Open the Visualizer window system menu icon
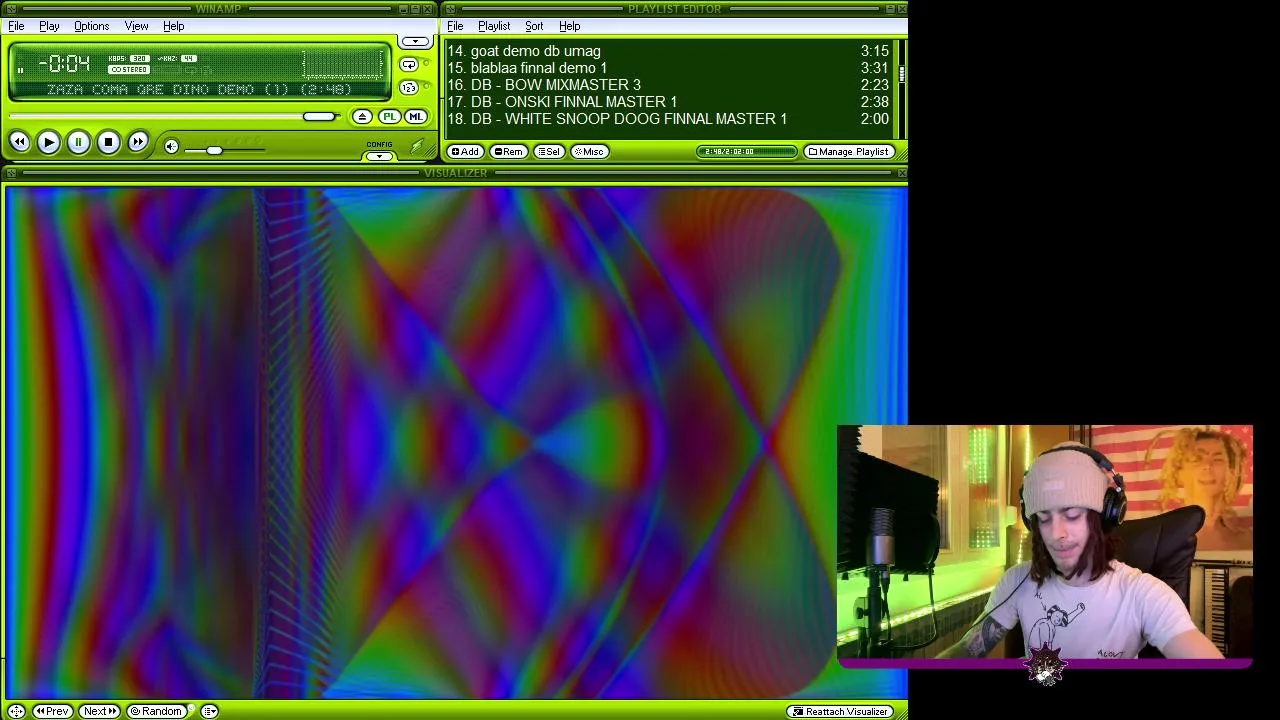This screenshot has height=720, width=1280. pyautogui.click(x=9, y=174)
